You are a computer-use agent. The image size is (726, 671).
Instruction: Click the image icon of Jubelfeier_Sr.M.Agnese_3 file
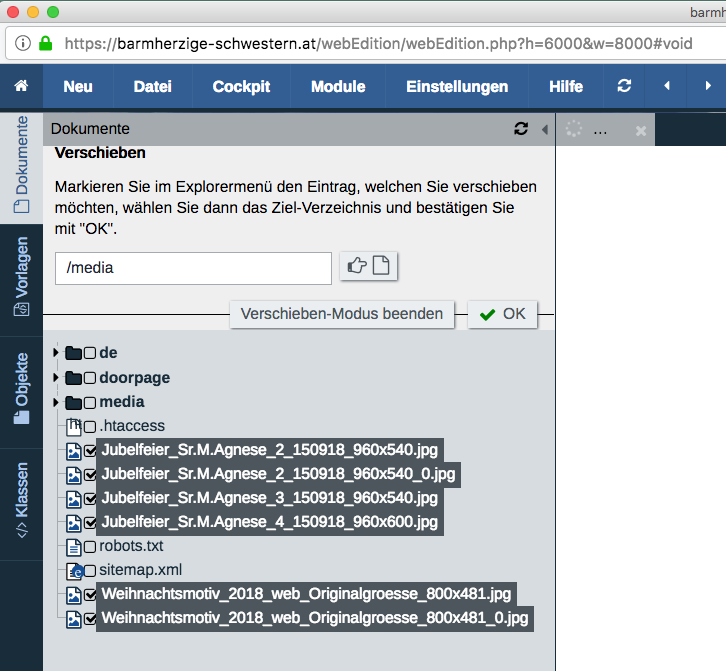(74, 499)
